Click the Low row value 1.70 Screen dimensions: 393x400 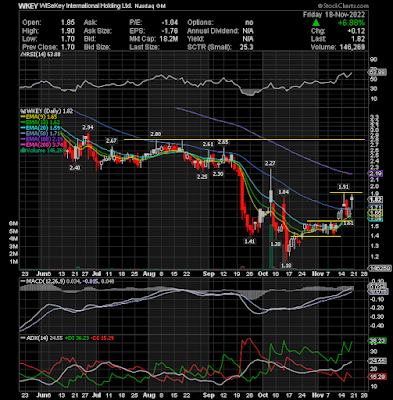(x=68, y=39)
